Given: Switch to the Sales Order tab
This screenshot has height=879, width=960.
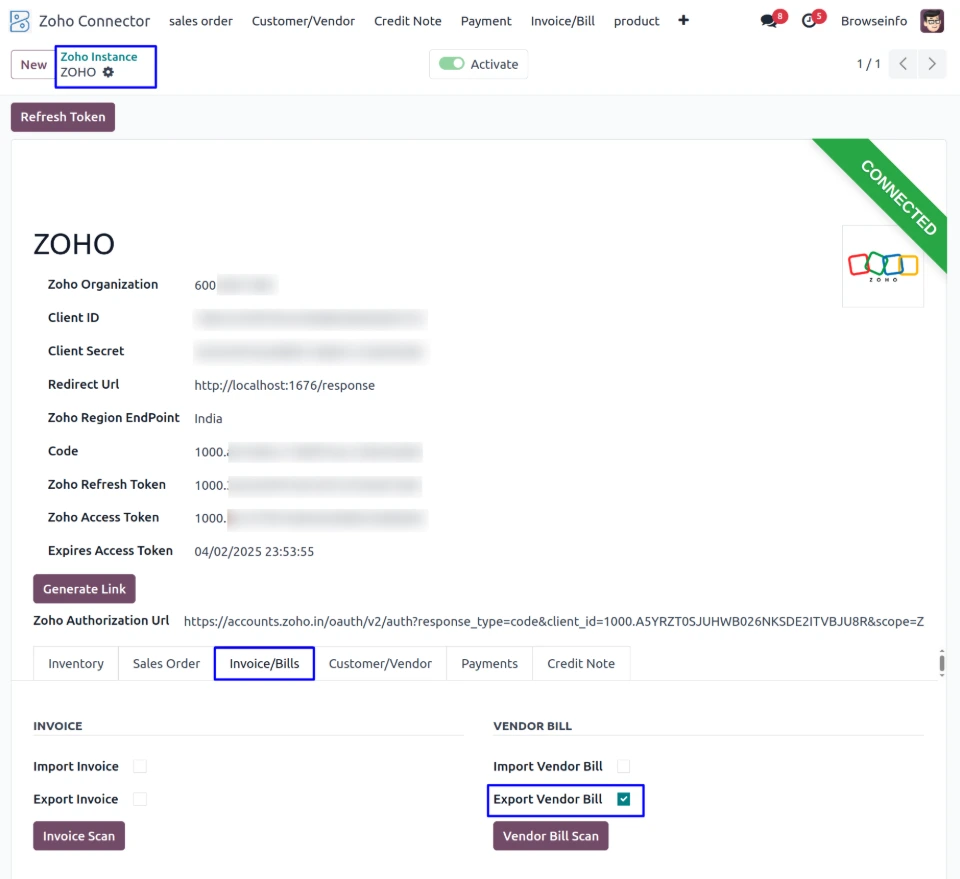Looking at the screenshot, I should [x=167, y=664].
